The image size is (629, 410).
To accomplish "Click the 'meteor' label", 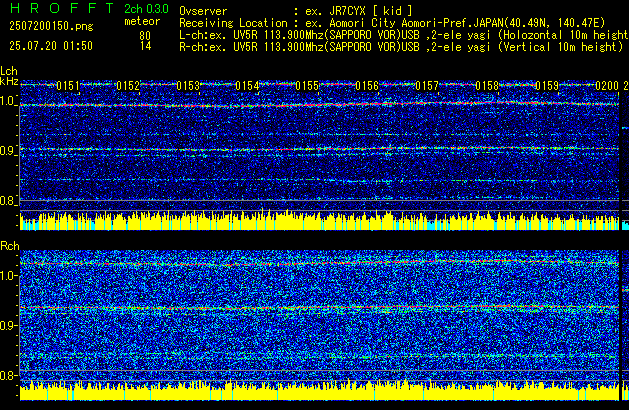I will [142, 21].
